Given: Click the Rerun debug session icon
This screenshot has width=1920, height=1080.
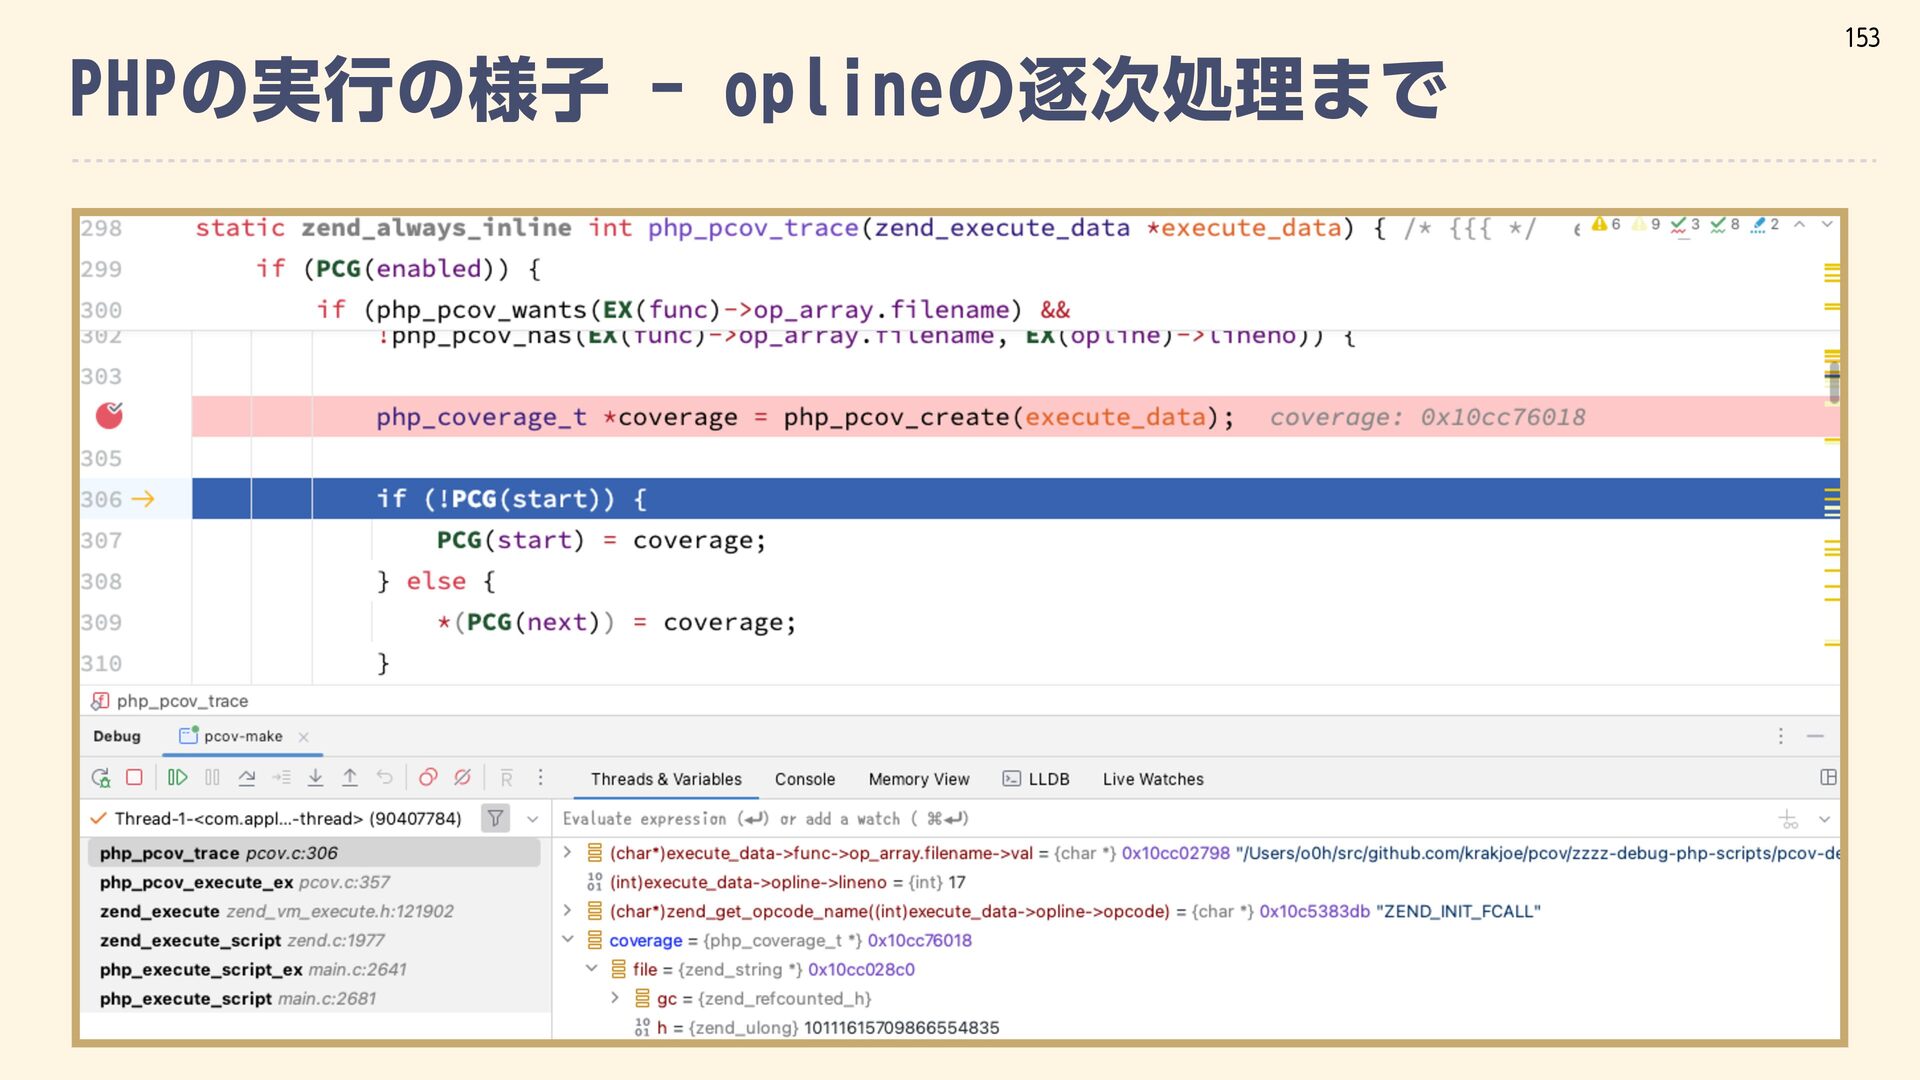Looking at the screenshot, I should coord(101,778).
